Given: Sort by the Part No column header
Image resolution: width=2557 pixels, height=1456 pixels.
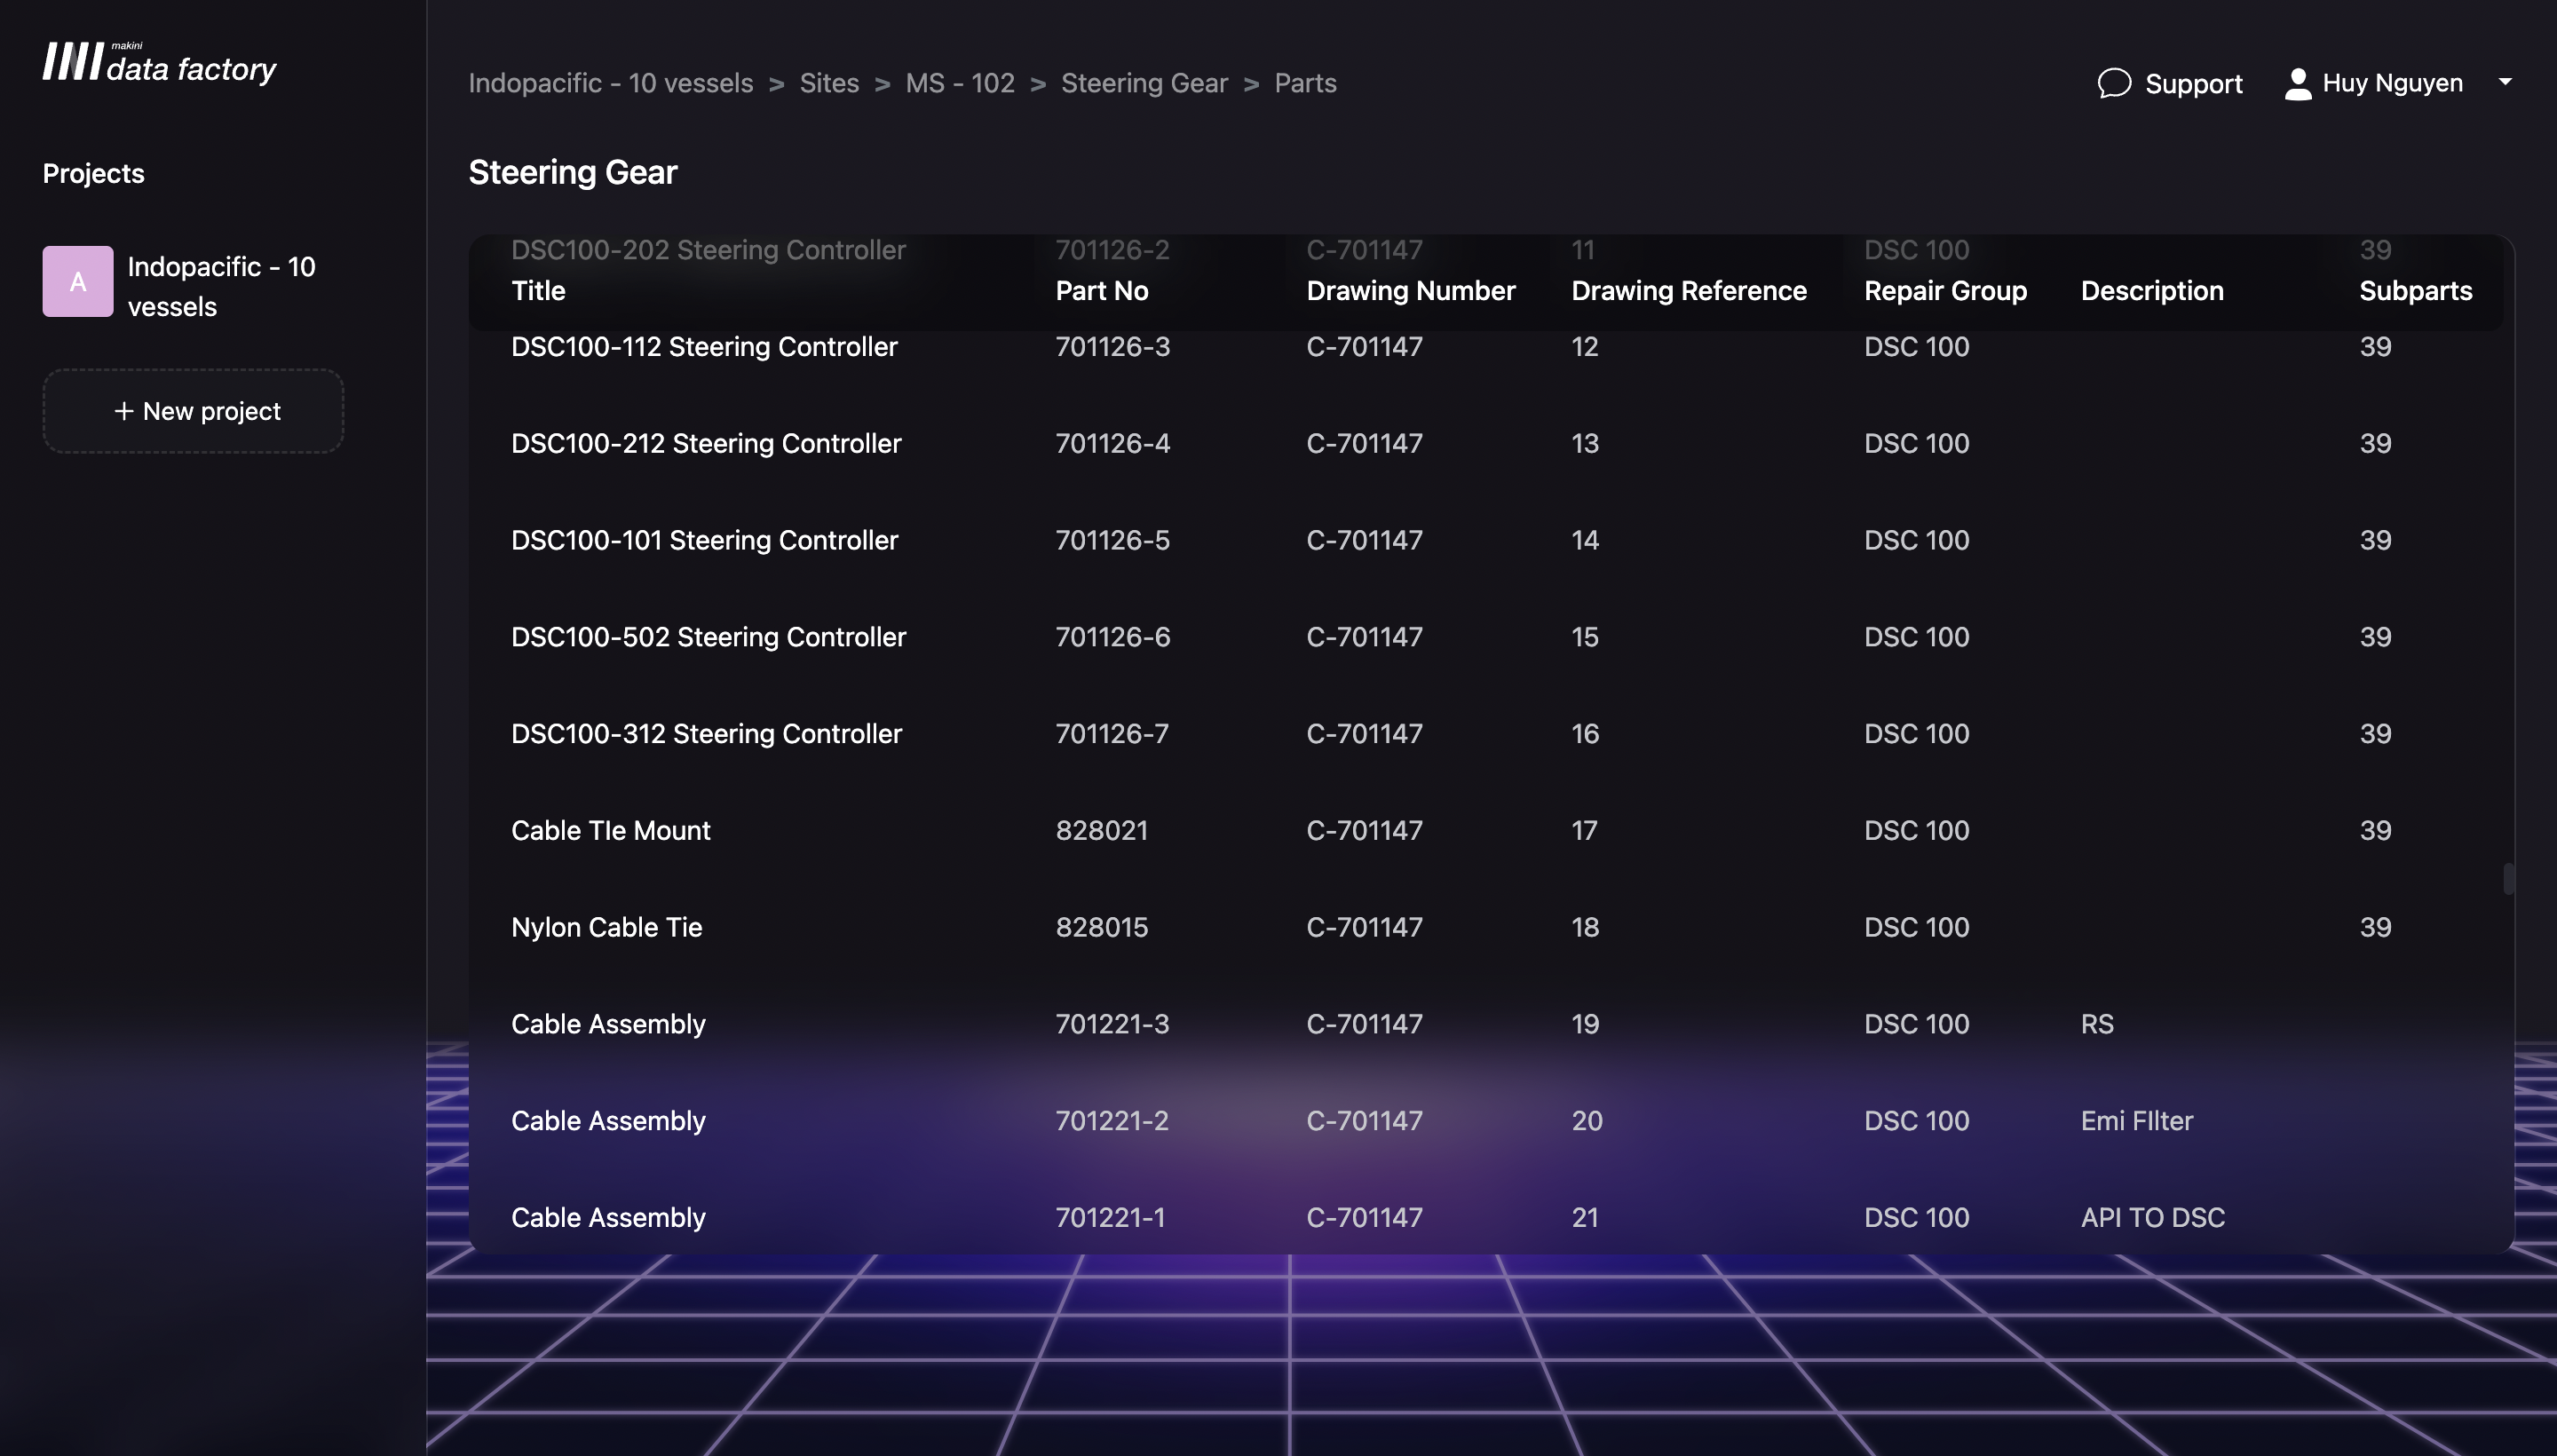Looking at the screenshot, I should [x=1101, y=291].
